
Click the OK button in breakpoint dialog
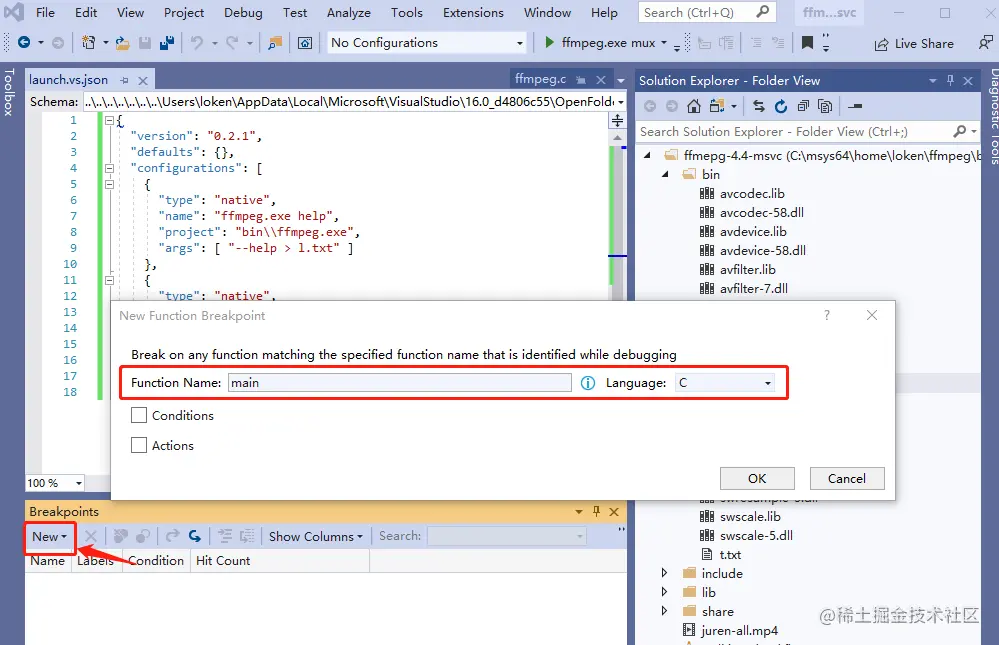pyautogui.click(x=756, y=478)
